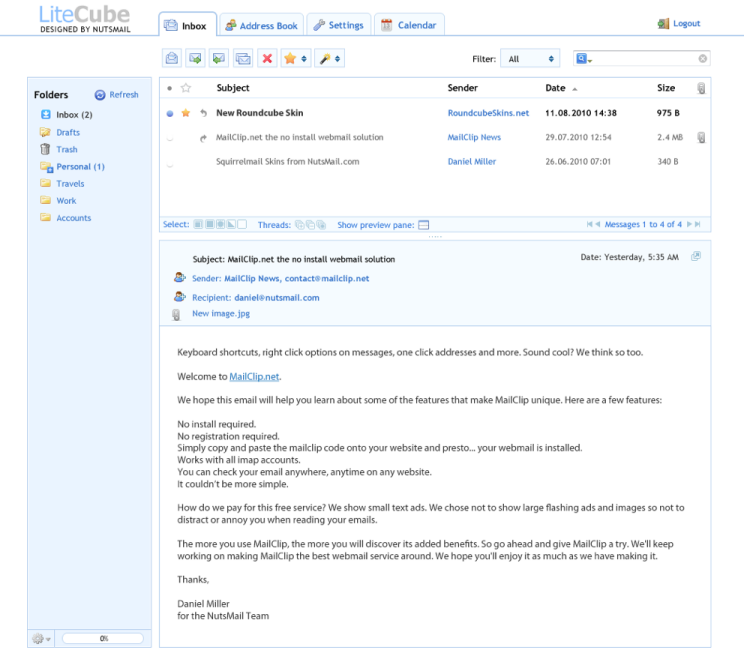Open the Settings tab
Screen dimensions: 744x665
339,25
